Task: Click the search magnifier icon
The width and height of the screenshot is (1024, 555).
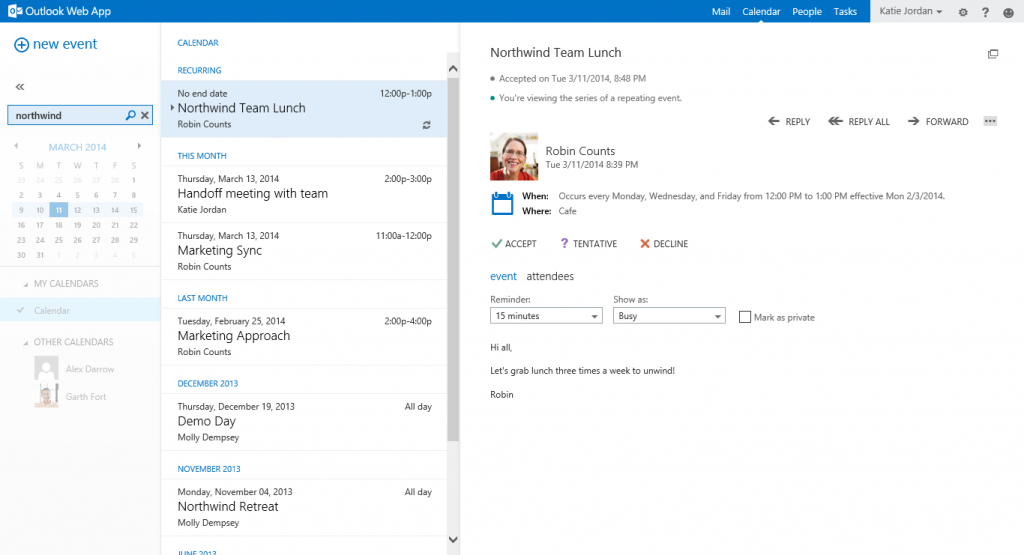Action: click(130, 116)
